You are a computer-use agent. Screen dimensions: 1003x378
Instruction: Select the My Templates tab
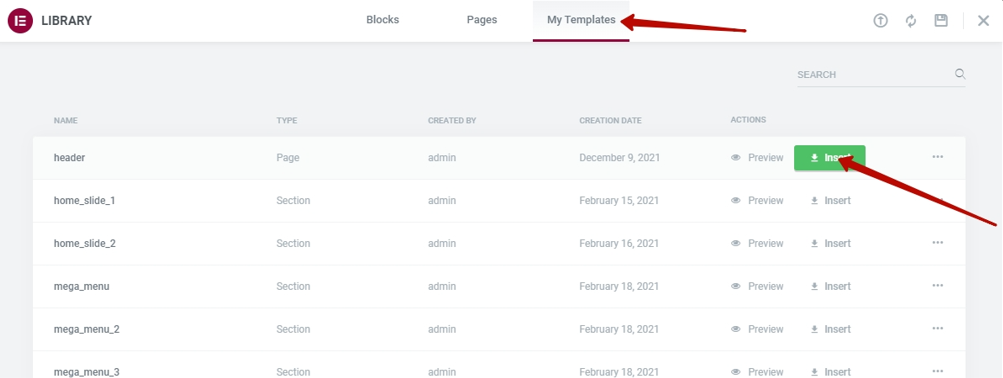(581, 20)
